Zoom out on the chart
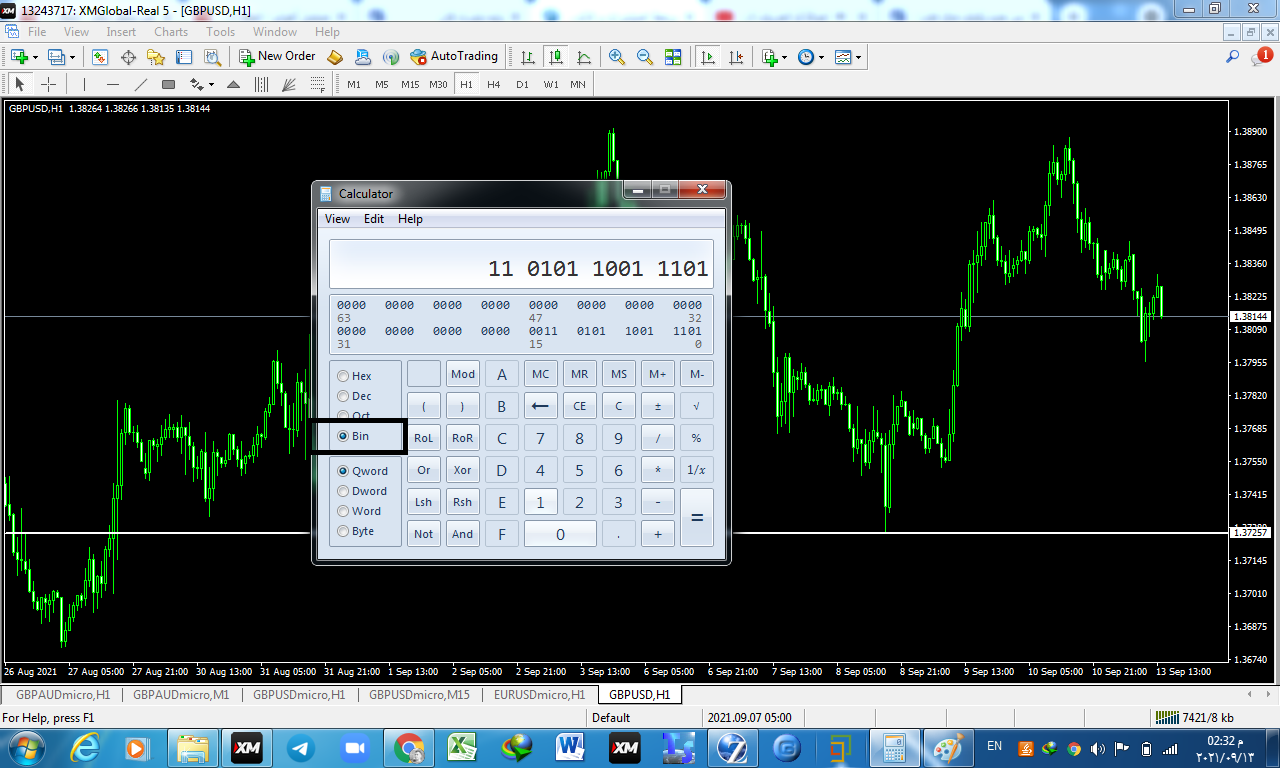1280x768 pixels. click(x=645, y=57)
